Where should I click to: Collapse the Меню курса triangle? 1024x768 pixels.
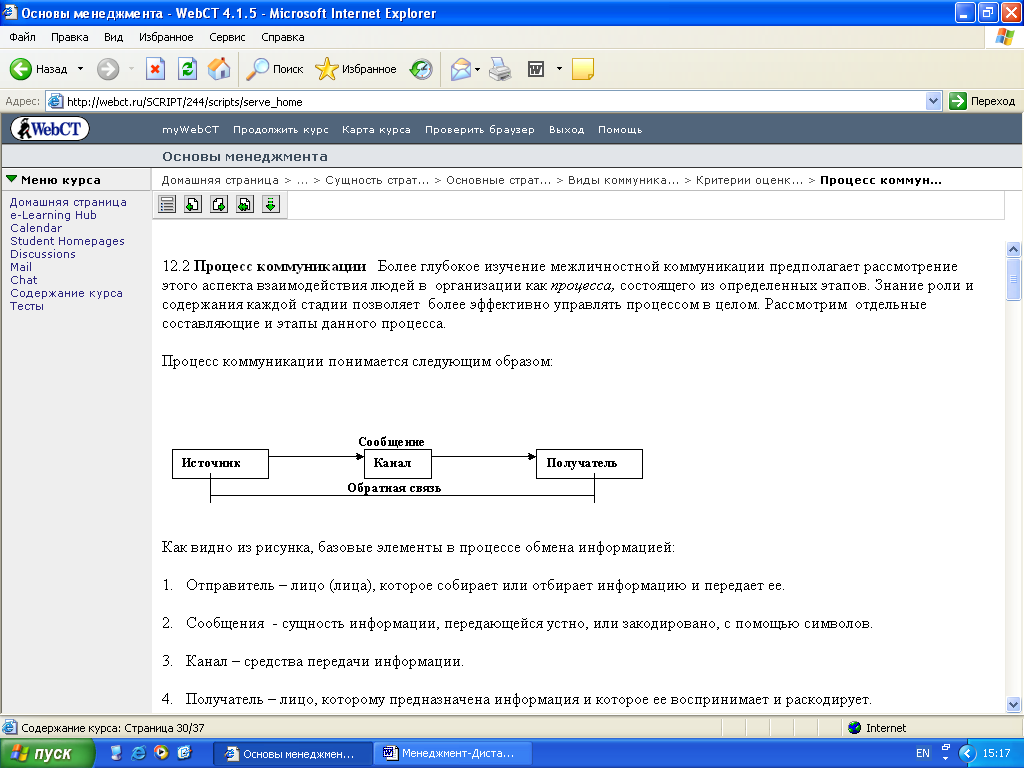click(x=11, y=179)
